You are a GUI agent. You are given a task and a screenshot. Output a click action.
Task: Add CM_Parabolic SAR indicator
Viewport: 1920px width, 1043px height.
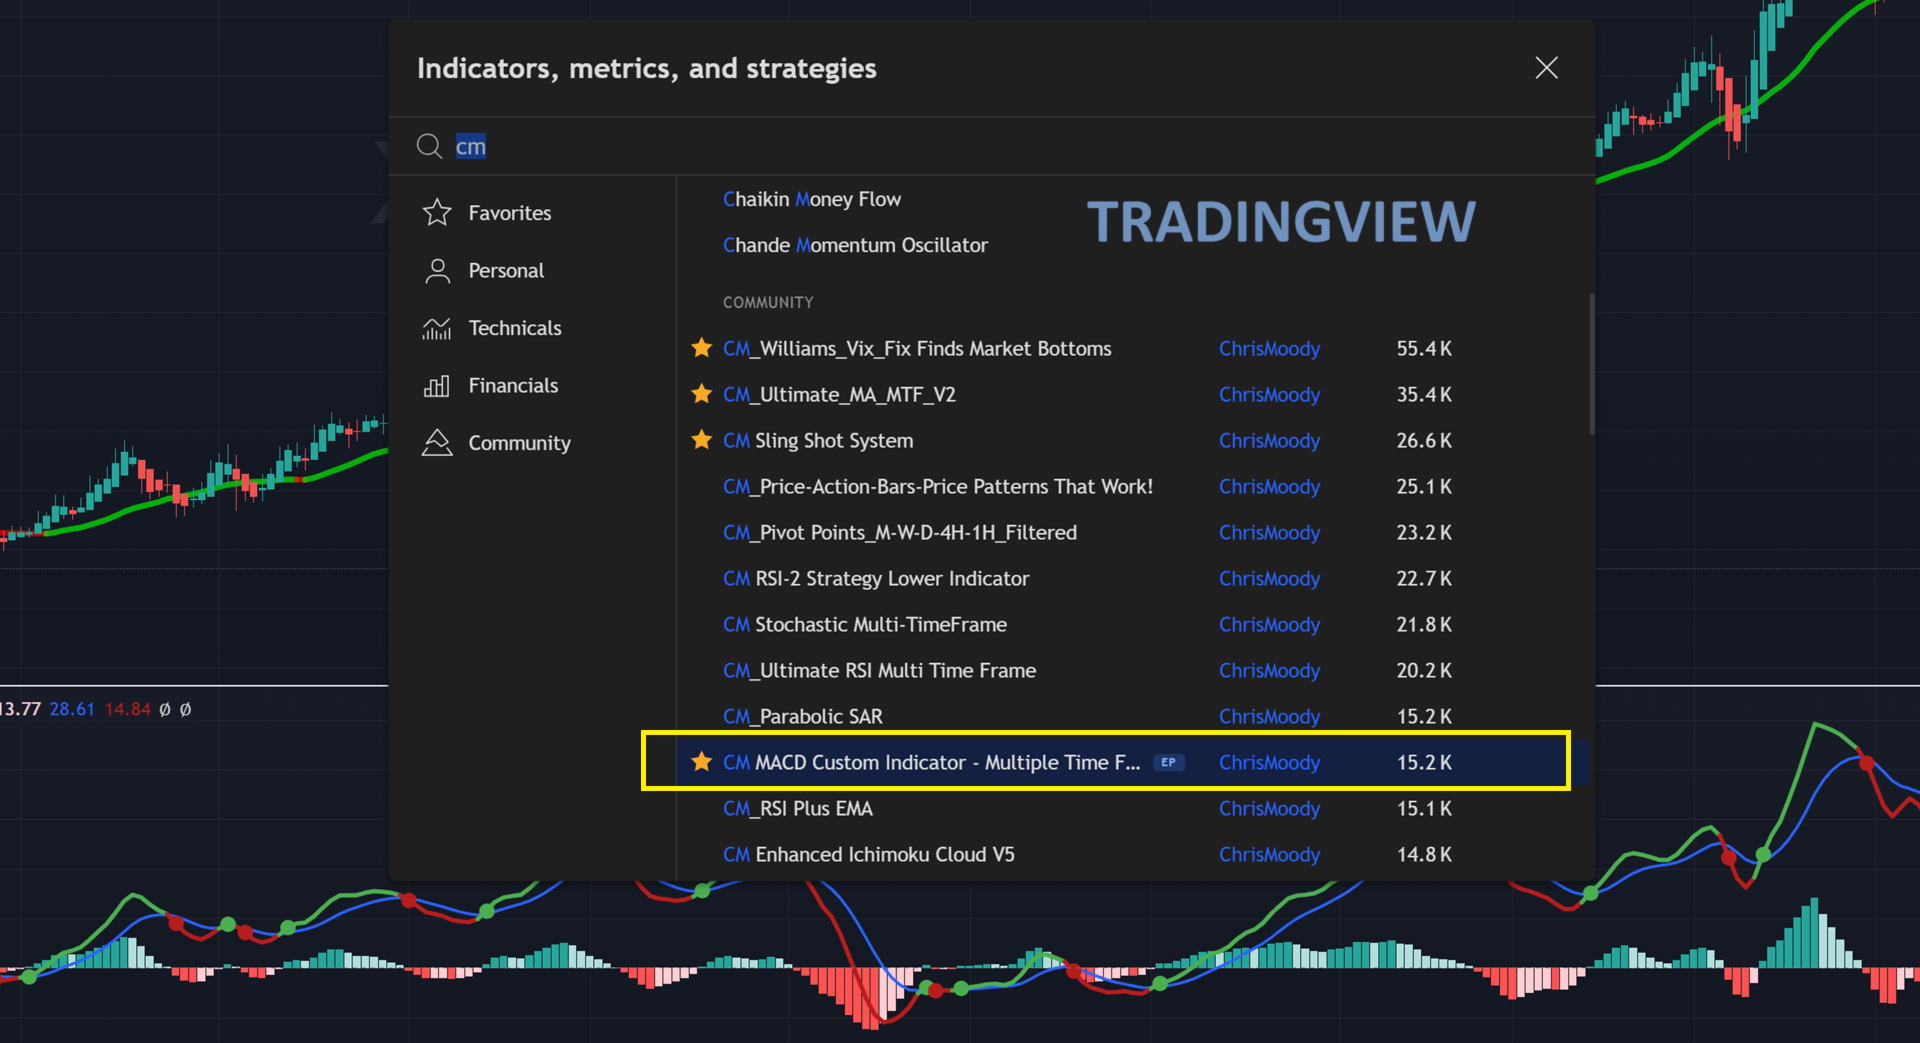coord(803,717)
